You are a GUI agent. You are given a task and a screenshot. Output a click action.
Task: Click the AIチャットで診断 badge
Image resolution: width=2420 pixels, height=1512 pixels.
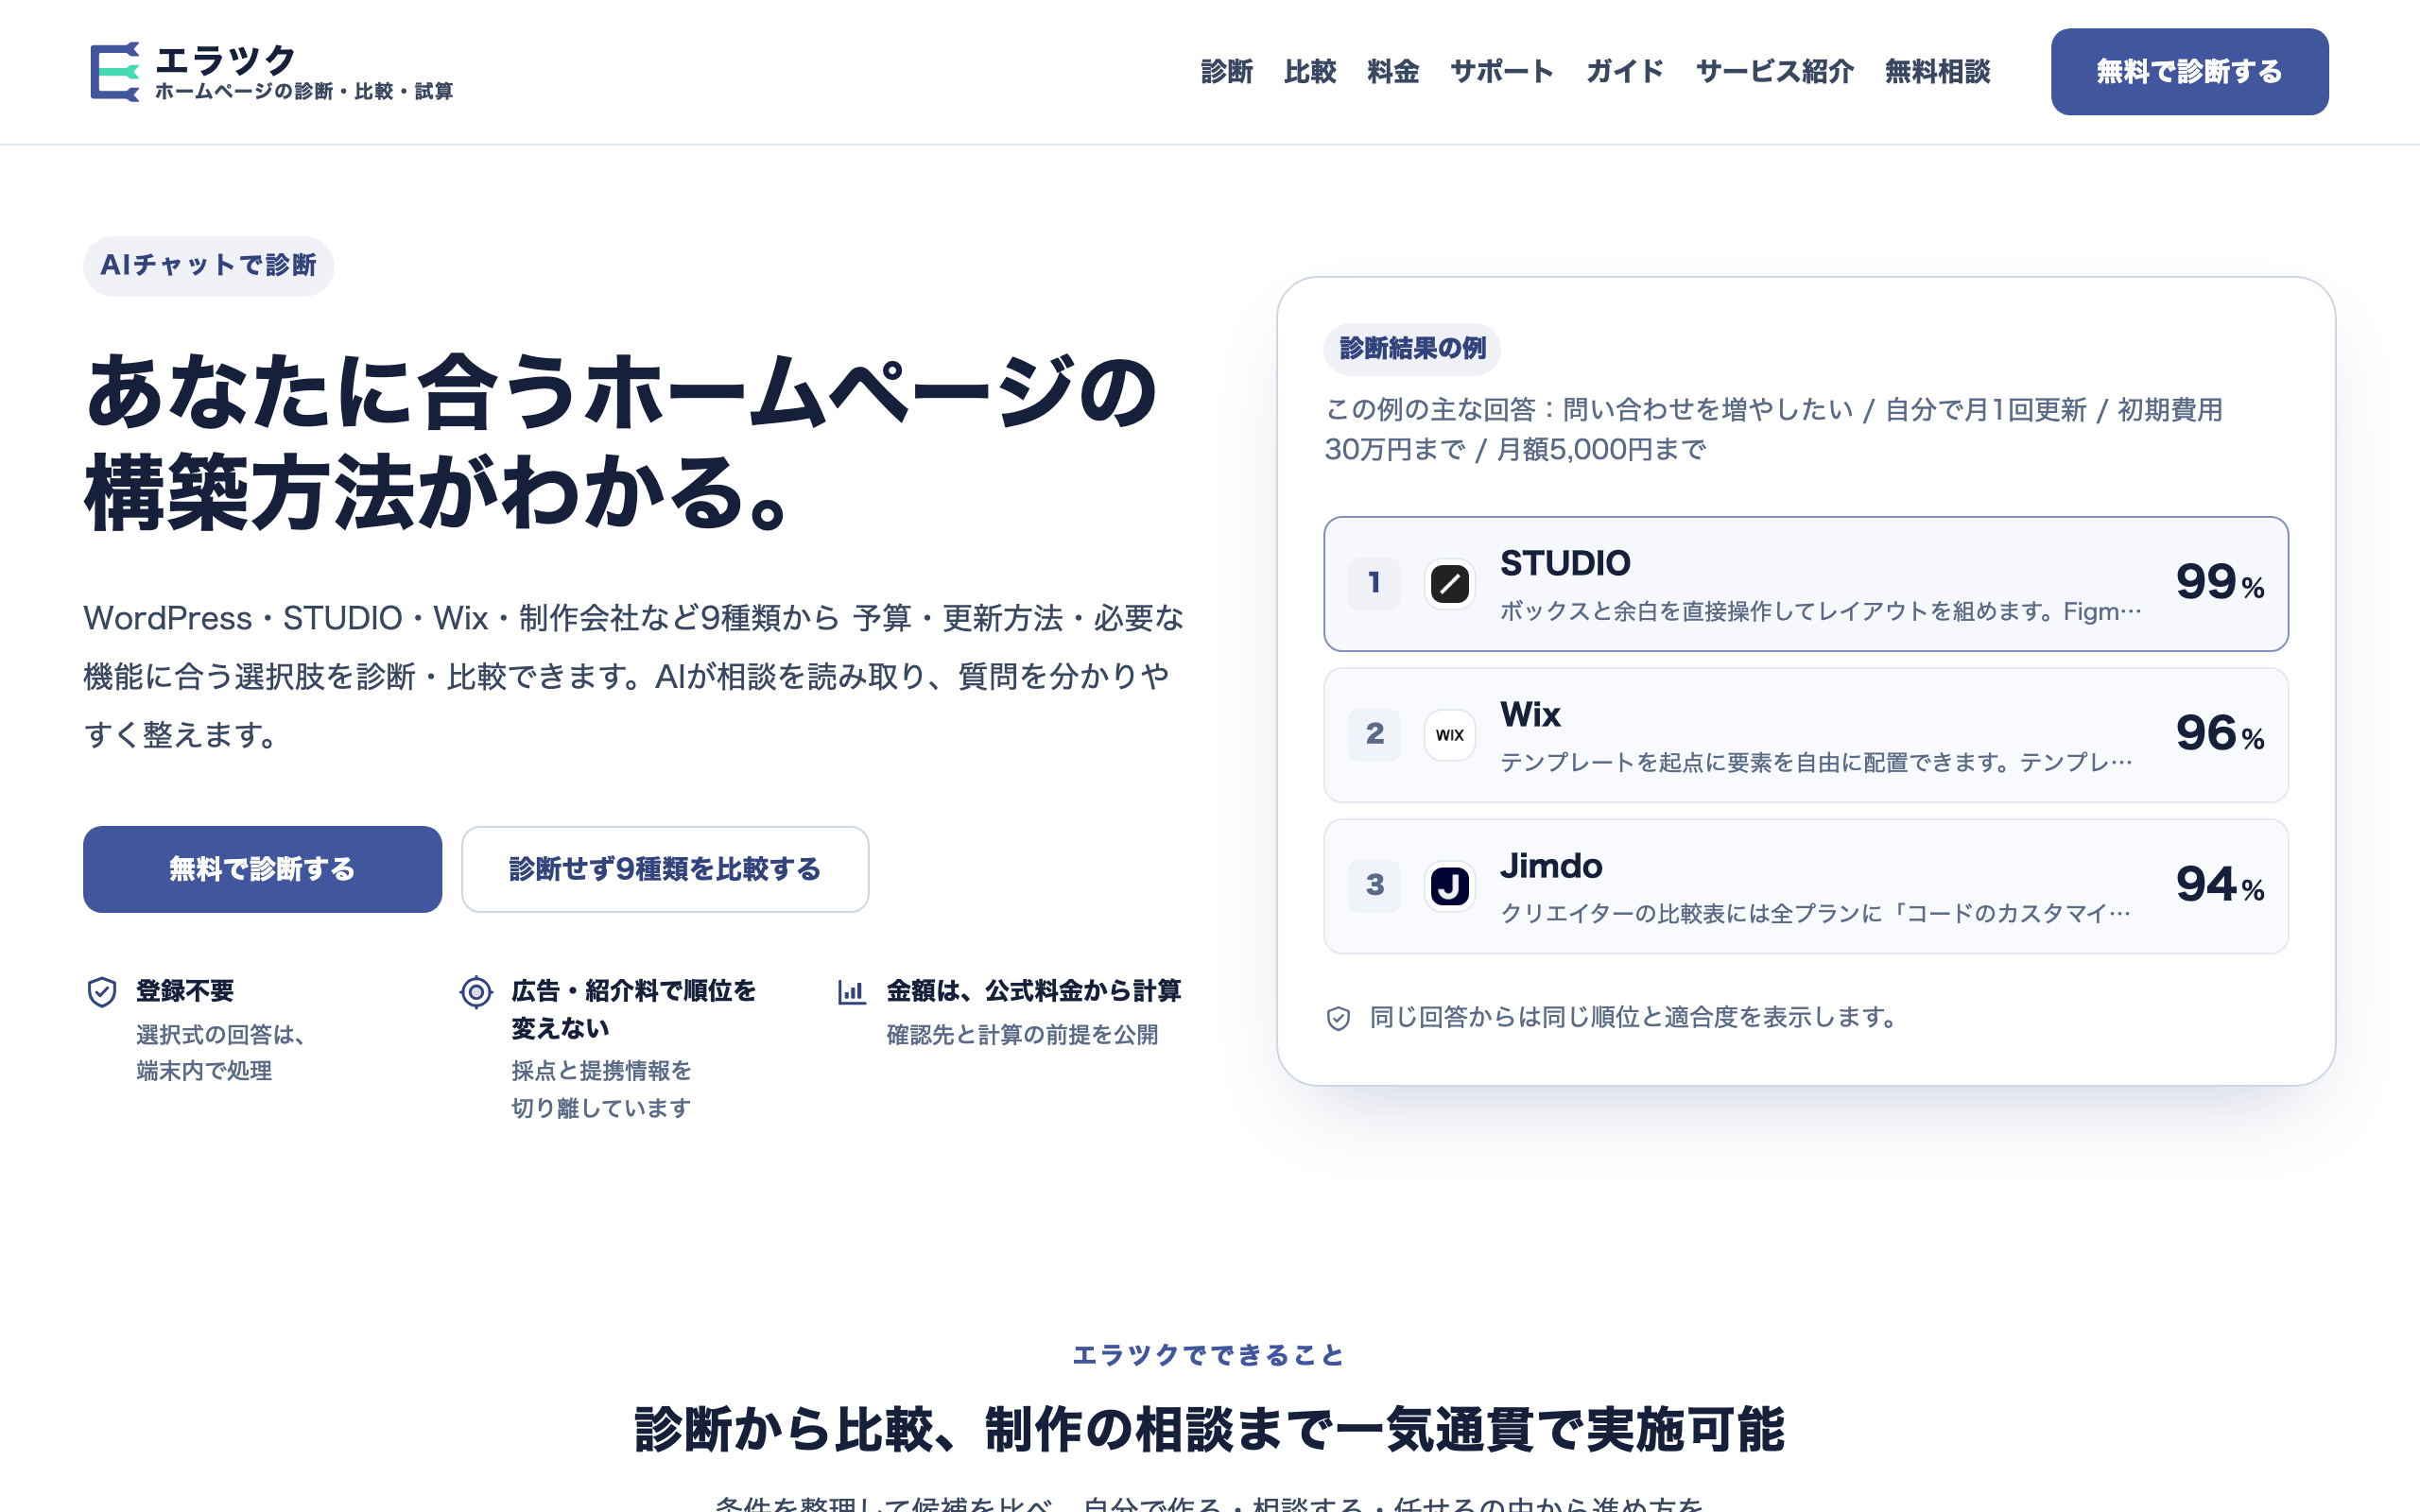click(208, 265)
